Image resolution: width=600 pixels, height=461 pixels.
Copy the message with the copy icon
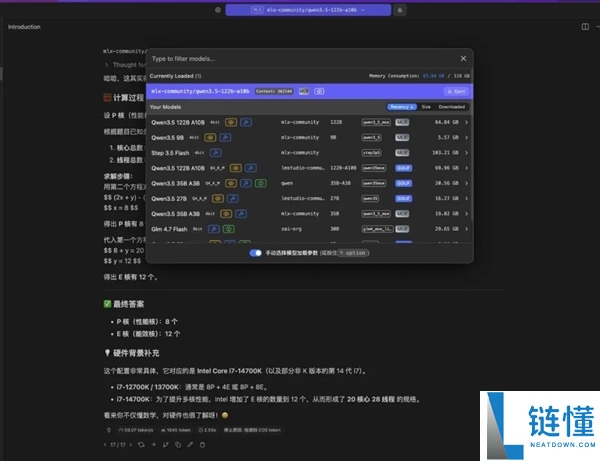coord(178,445)
